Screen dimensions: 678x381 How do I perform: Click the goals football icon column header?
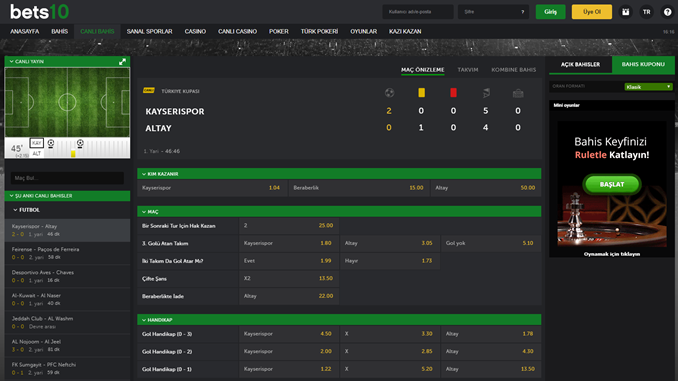[389, 93]
